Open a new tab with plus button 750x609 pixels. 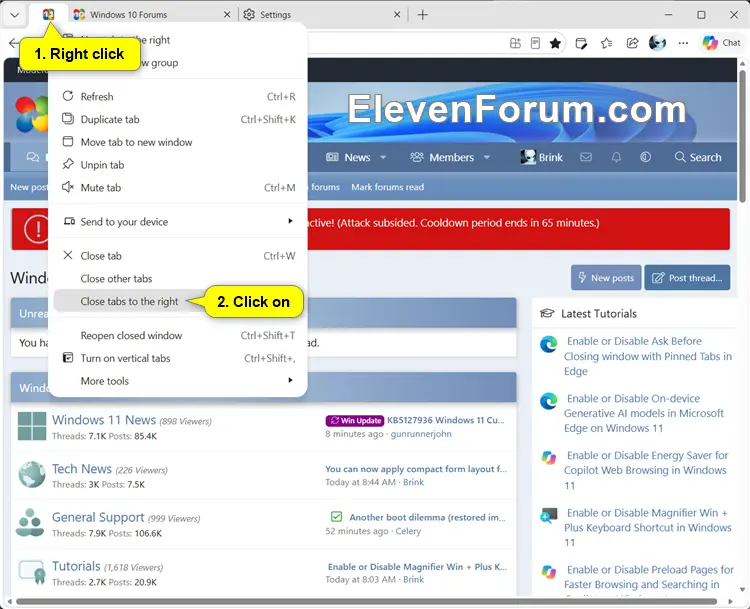tap(422, 15)
